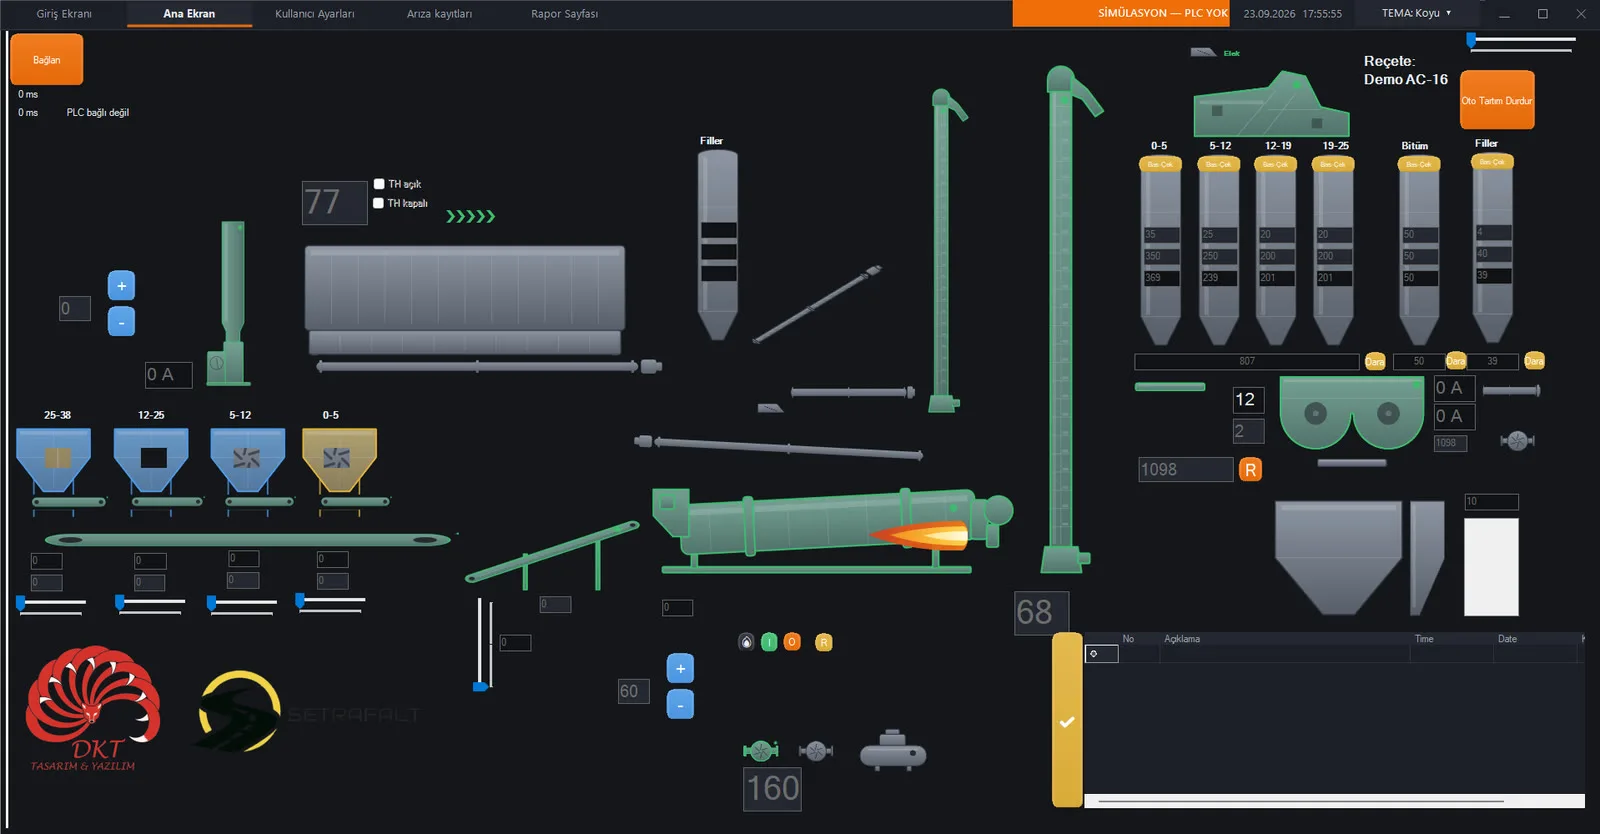This screenshot has height=834, width=1600.
Task: Click the orange Bağlan connect button
Action: pyautogui.click(x=47, y=60)
